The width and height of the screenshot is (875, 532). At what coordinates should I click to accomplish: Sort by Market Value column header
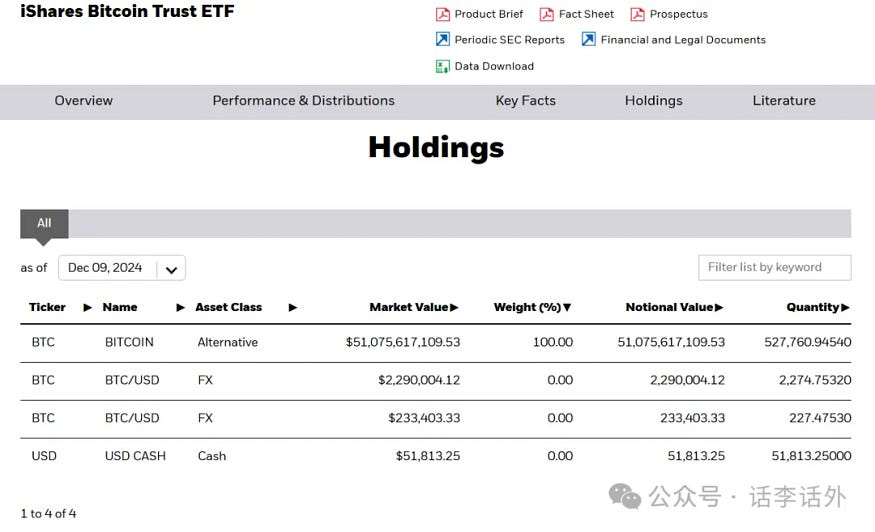pos(409,308)
